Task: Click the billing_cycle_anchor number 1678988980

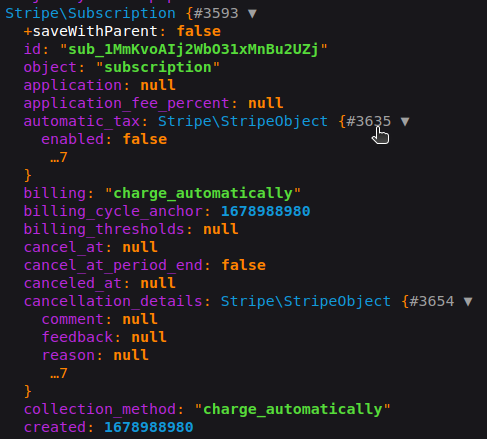Action: point(265,211)
